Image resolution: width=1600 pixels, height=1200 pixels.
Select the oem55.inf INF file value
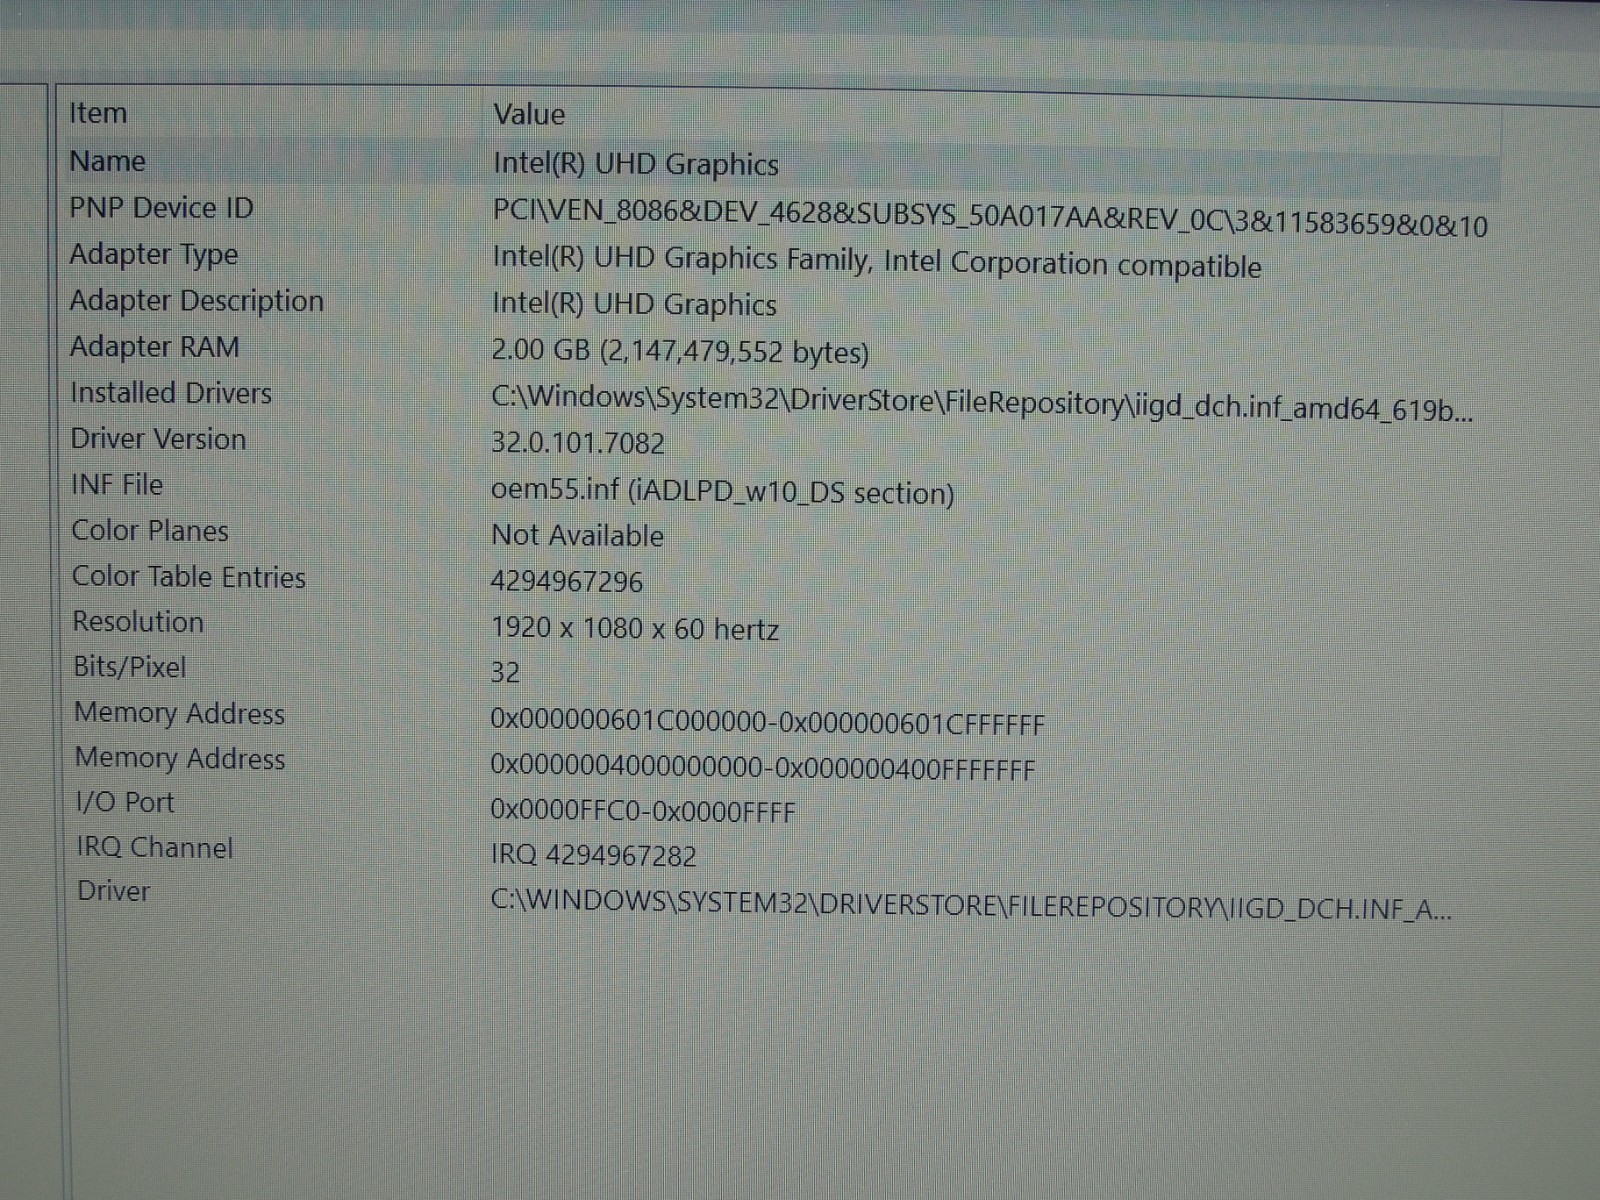click(x=723, y=491)
